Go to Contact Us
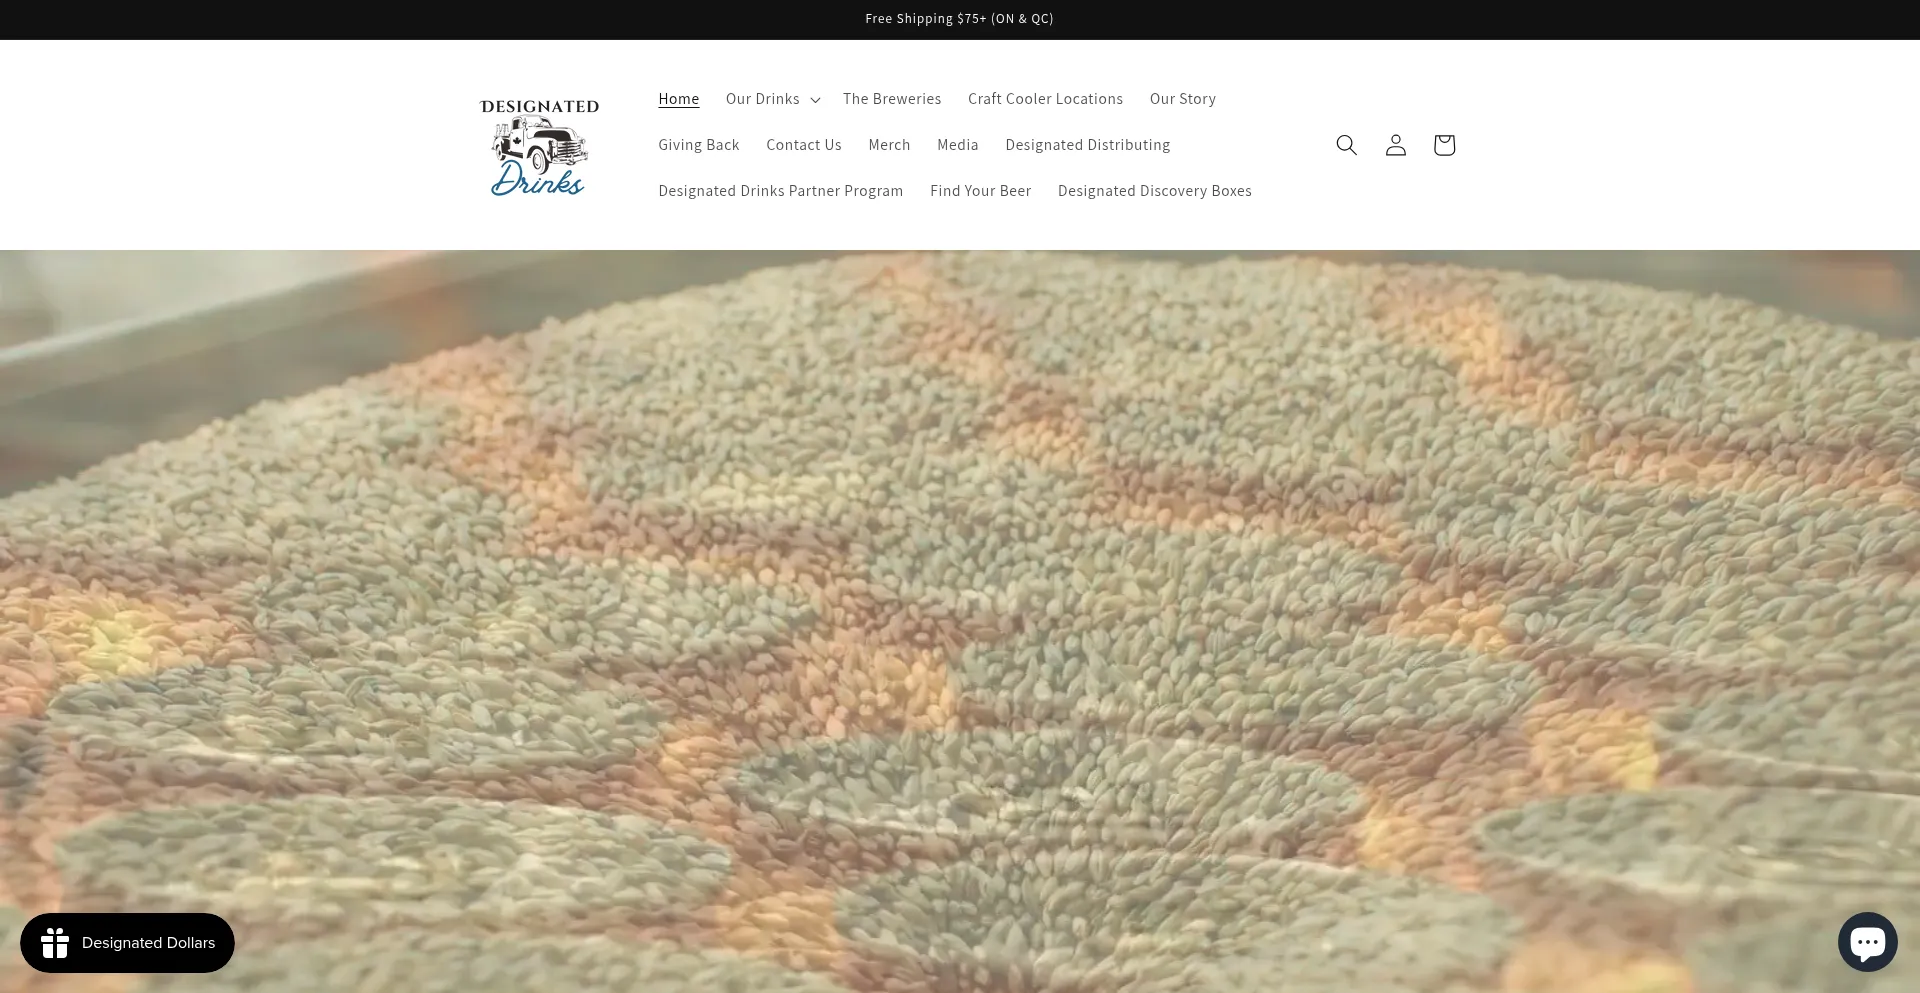 pos(804,145)
